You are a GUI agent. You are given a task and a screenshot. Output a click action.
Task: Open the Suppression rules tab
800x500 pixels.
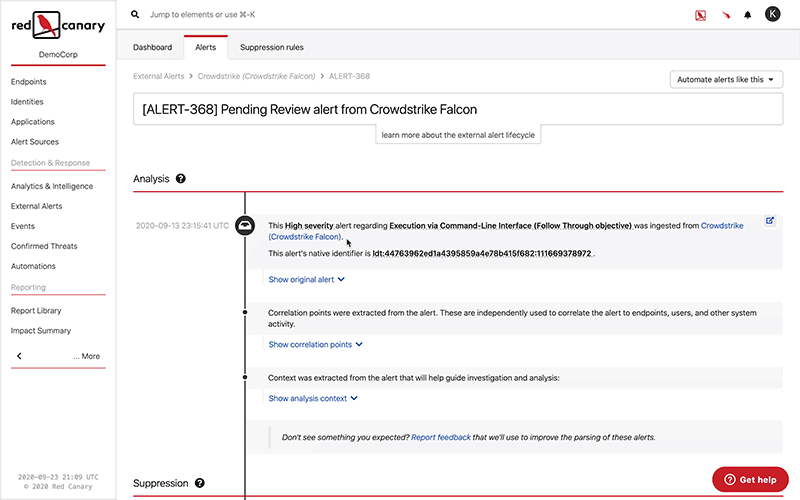(272, 47)
